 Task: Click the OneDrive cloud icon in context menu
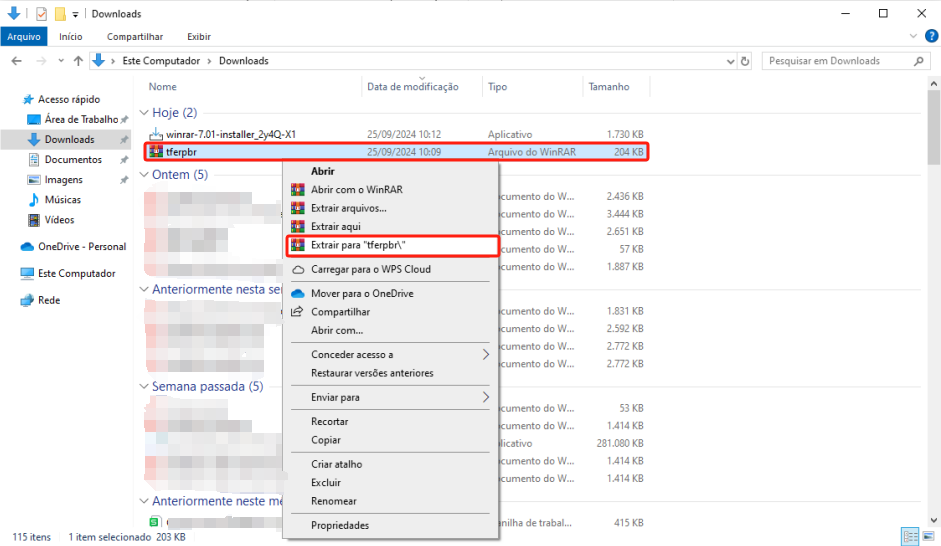pyautogui.click(x=297, y=293)
